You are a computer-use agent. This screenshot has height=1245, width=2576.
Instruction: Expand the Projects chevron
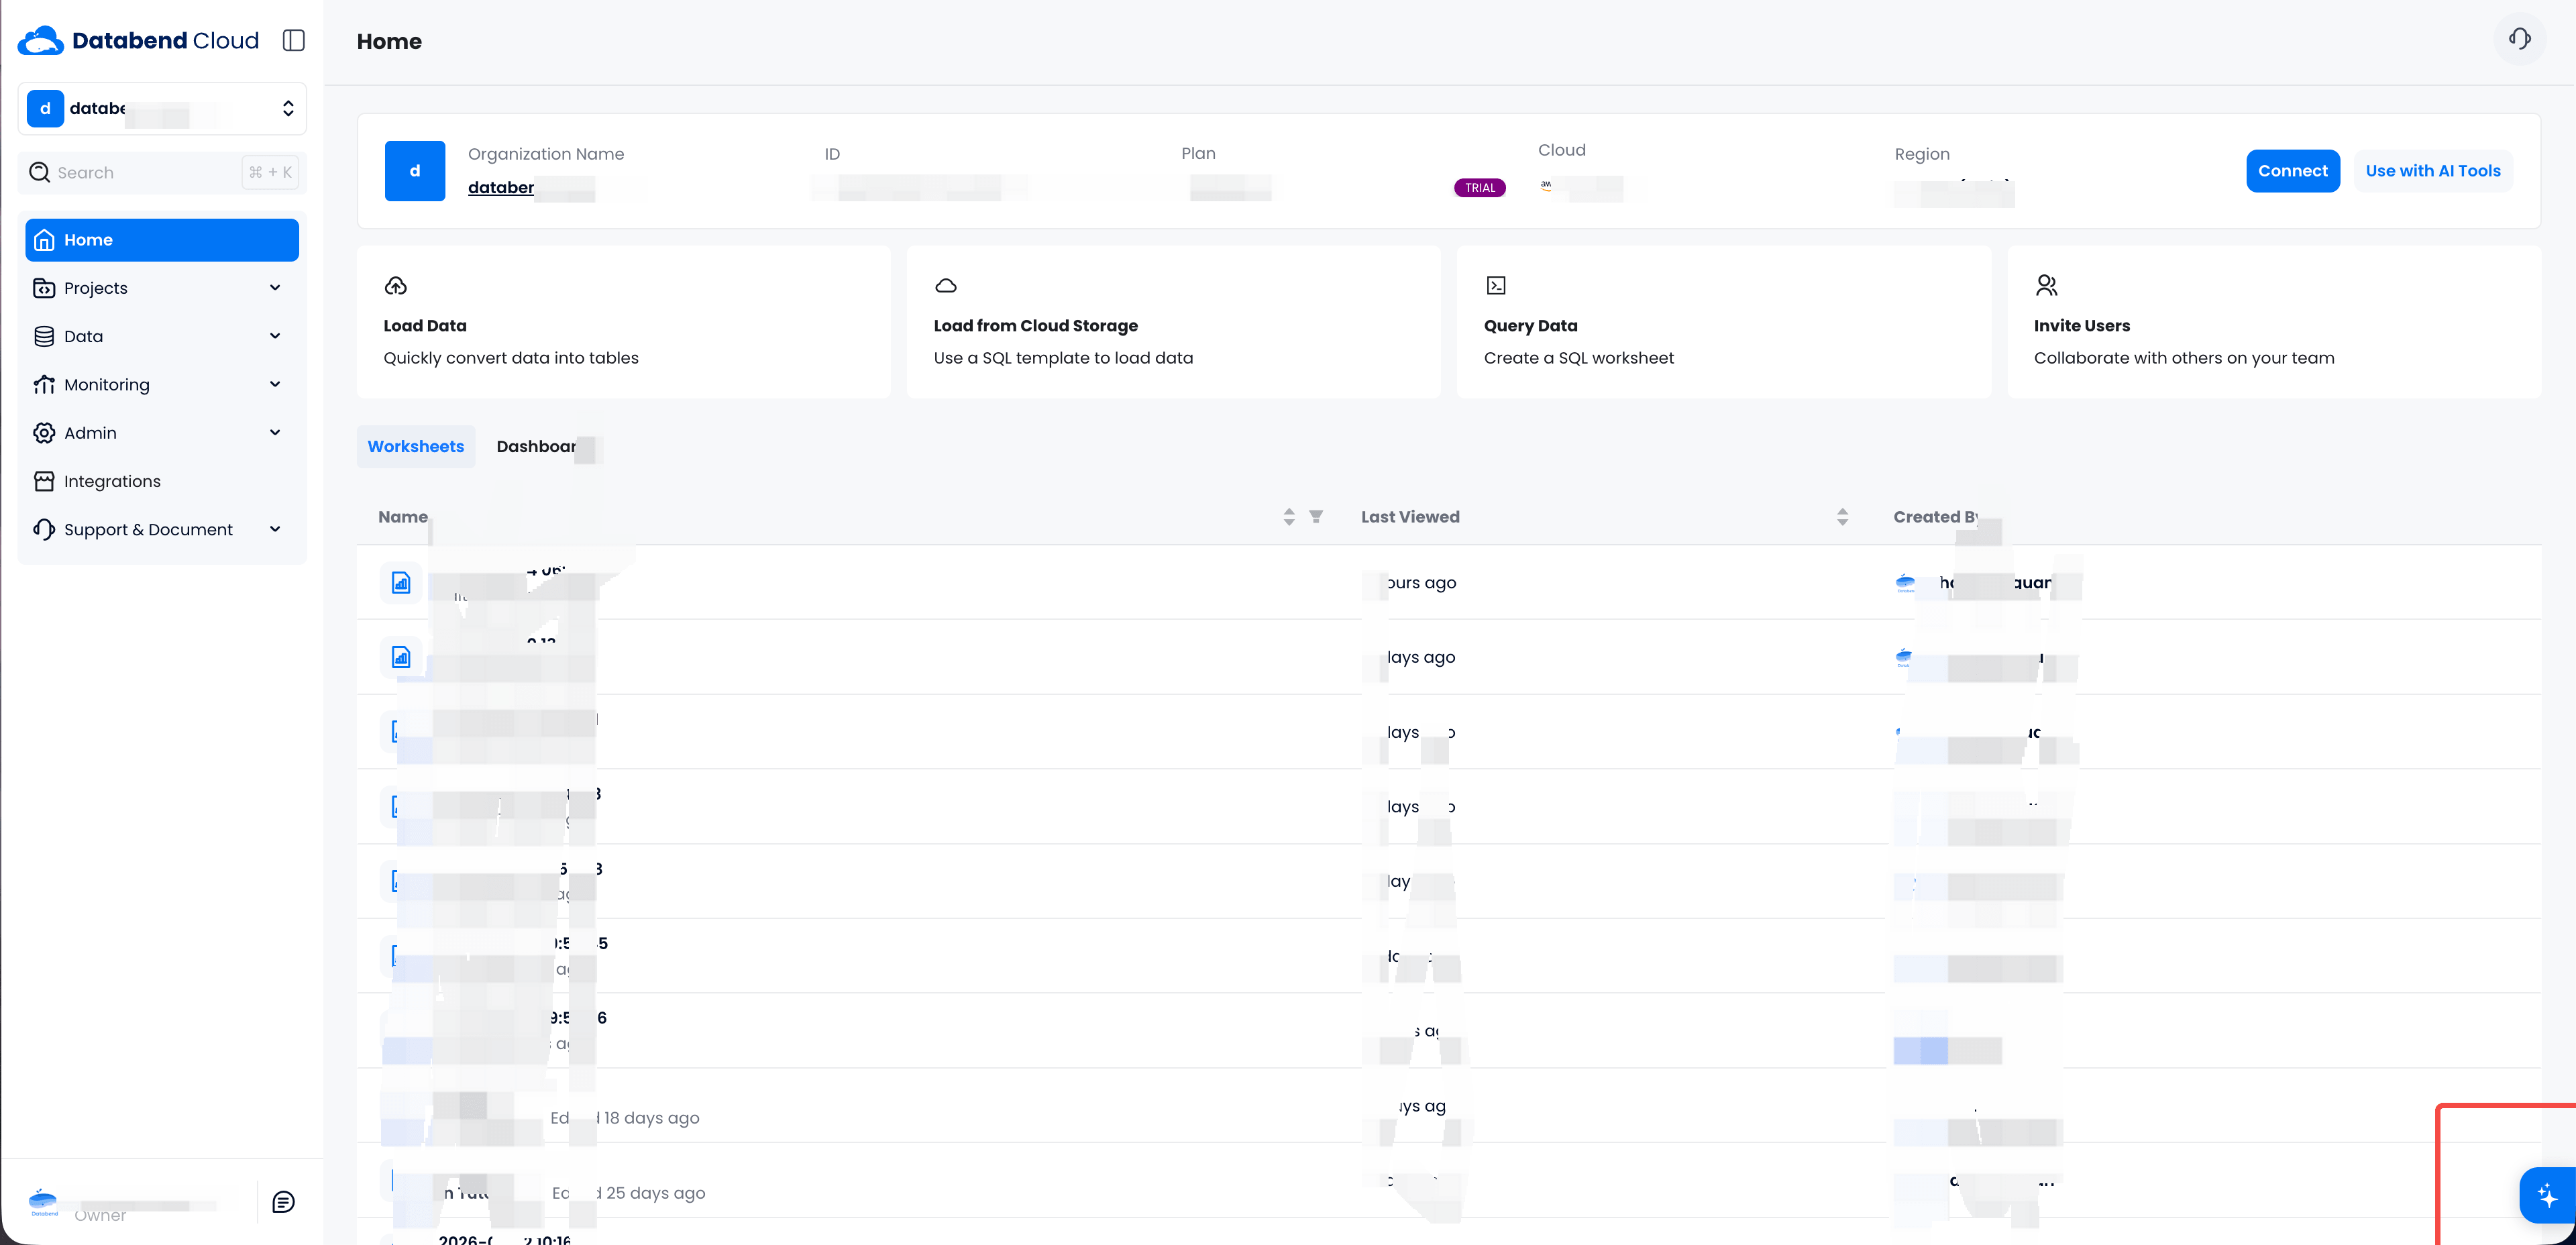point(275,288)
